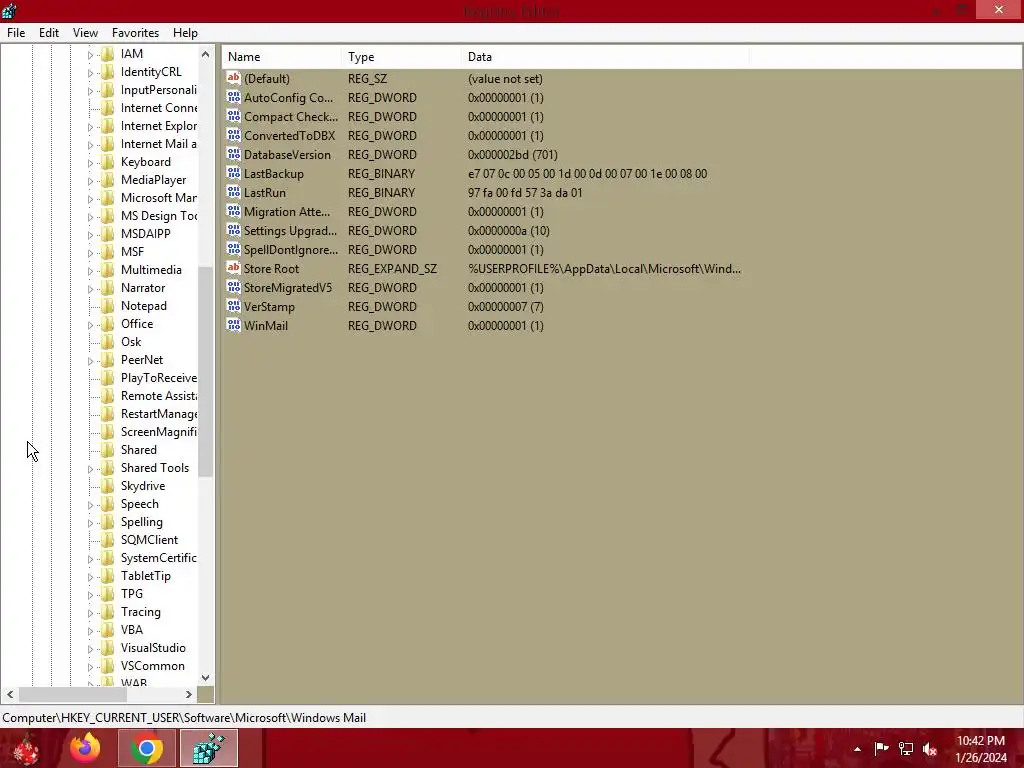The image size is (1024, 768).
Task: Click the data value 0x000002bd (701)
Action: [x=513, y=155]
